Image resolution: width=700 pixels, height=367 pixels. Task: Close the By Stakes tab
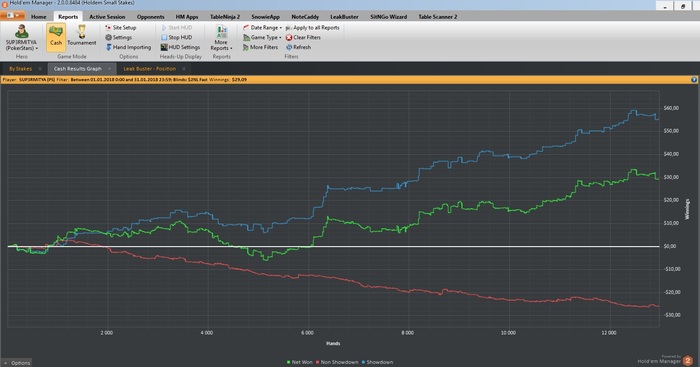[x=40, y=69]
